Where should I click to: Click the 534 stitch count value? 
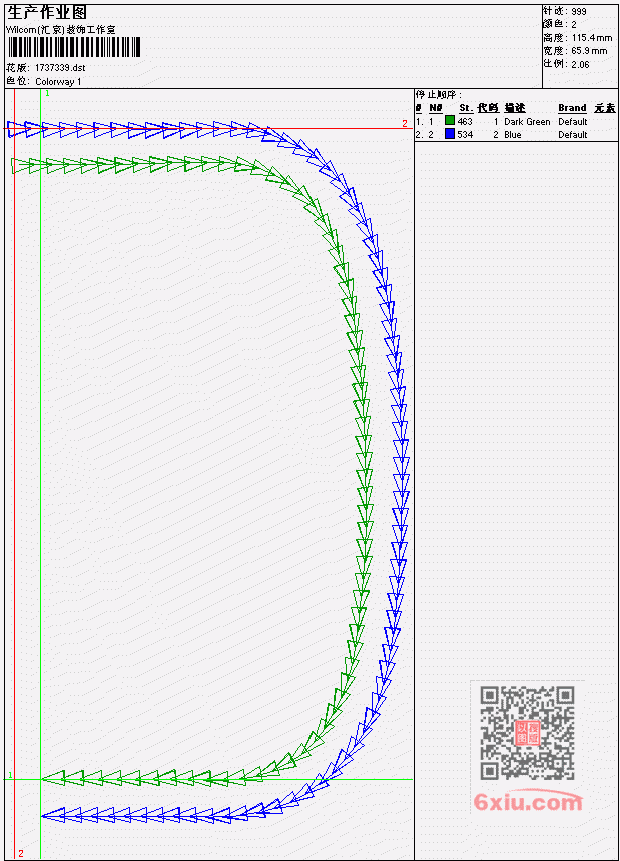point(465,135)
